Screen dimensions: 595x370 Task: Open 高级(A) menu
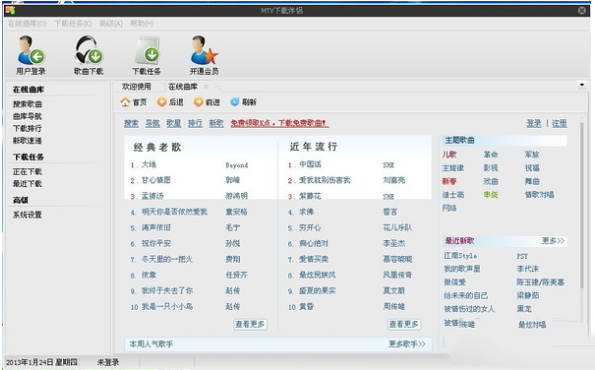click(111, 24)
